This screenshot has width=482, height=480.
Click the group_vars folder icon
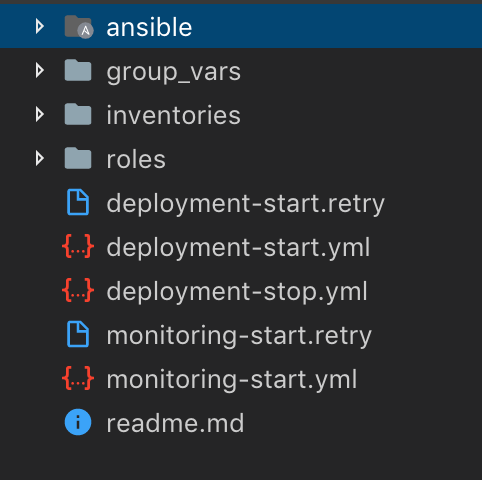[x=78, y=70]
